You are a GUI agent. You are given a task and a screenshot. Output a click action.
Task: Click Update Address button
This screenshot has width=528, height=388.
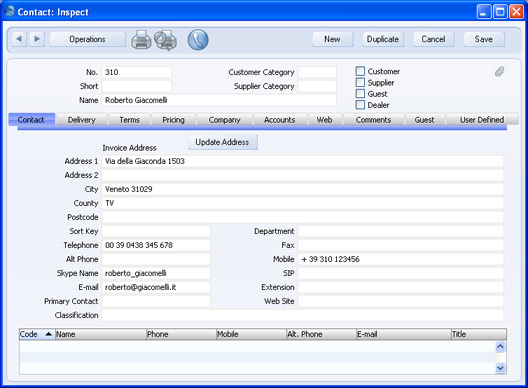(x=223, y=142)
